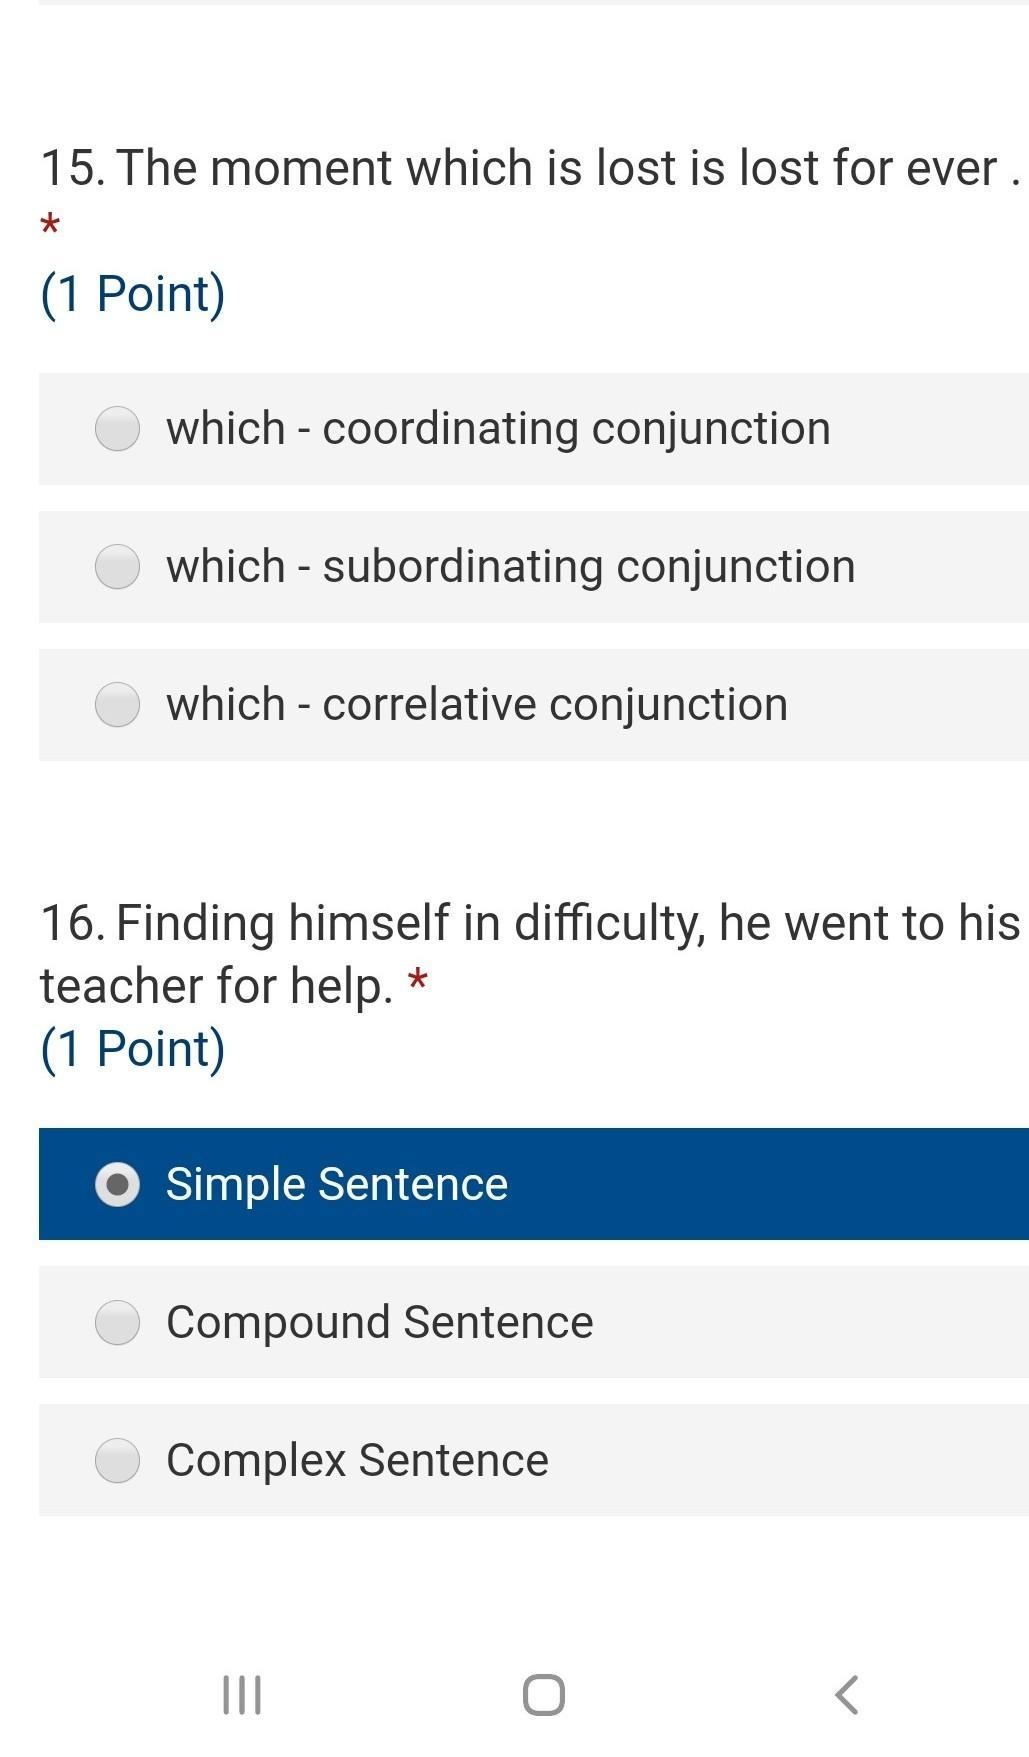This screenshot has height=1757, width=1029.
Task: Select the 'which - correlative conjunction' radio circle
Action: 117,705
